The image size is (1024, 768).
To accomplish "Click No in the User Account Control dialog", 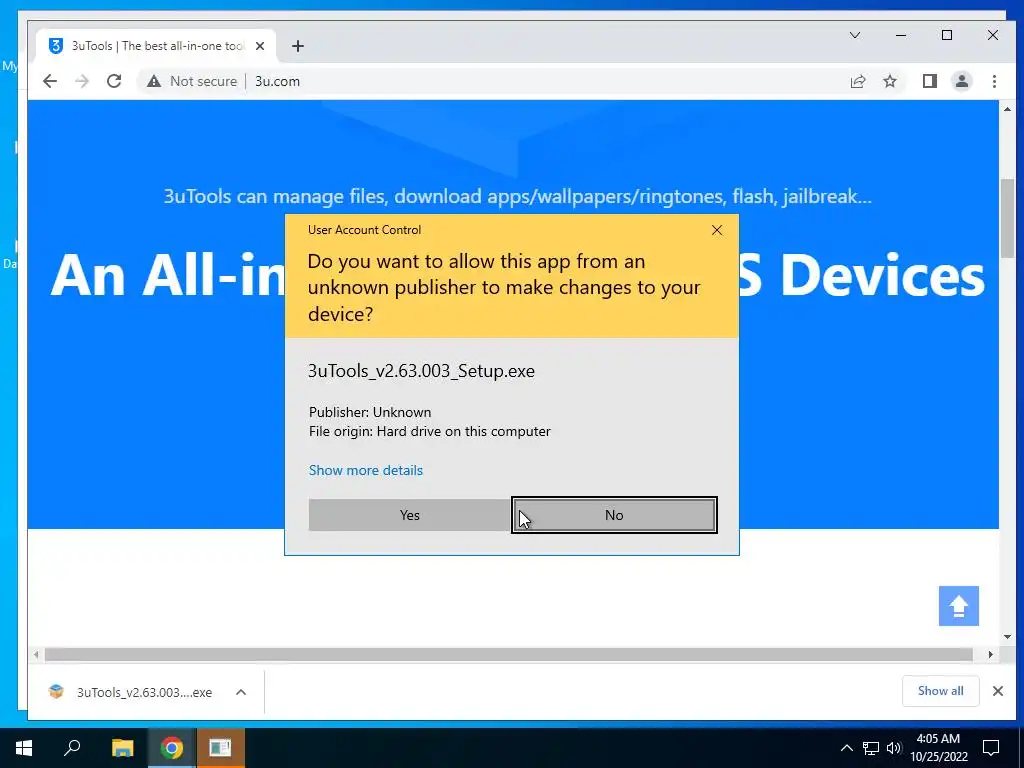I will point(614,515).
